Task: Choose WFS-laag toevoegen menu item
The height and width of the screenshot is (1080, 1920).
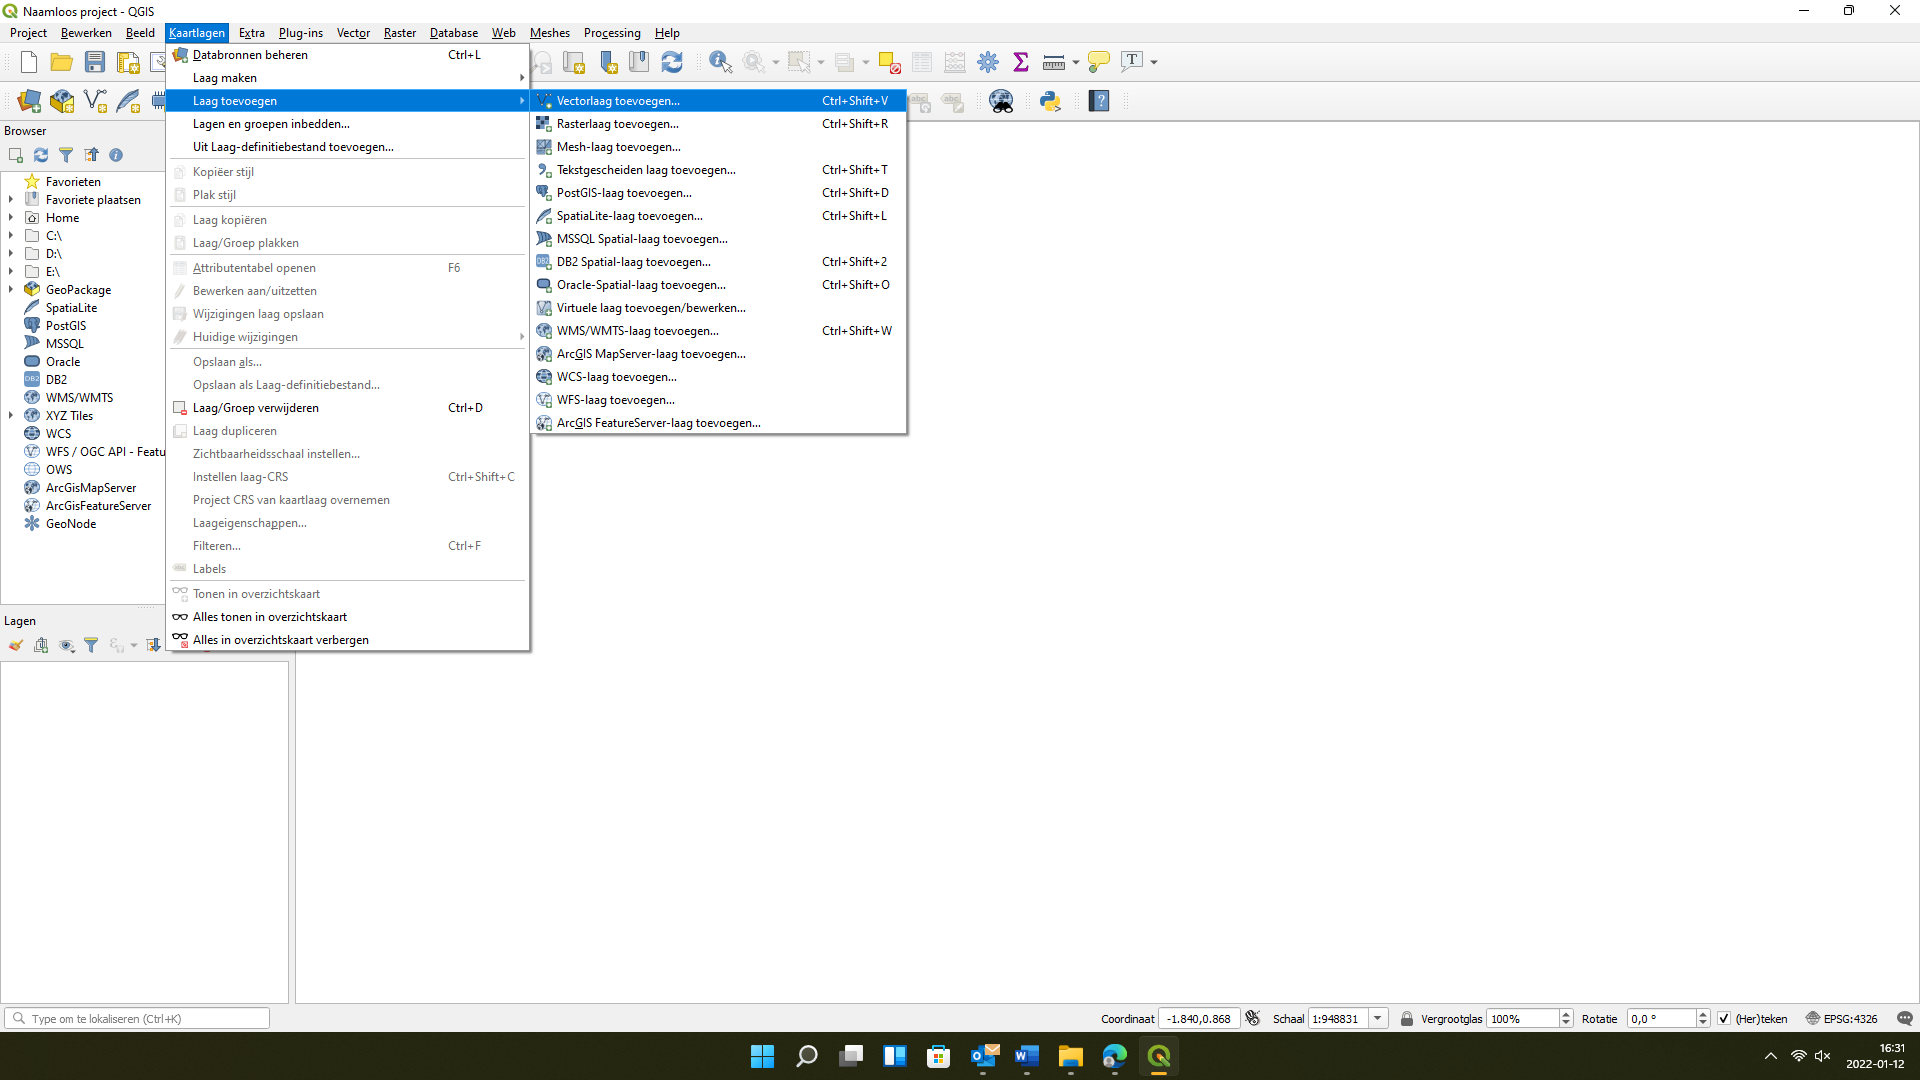Action: (719, 400)
